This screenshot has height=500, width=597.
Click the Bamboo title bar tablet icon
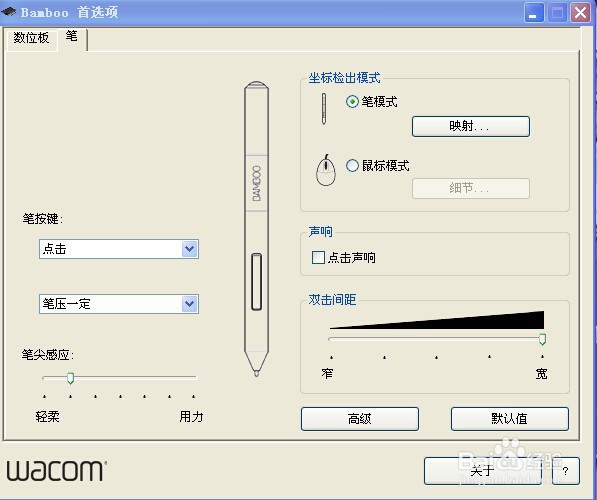tap(8, 12)
